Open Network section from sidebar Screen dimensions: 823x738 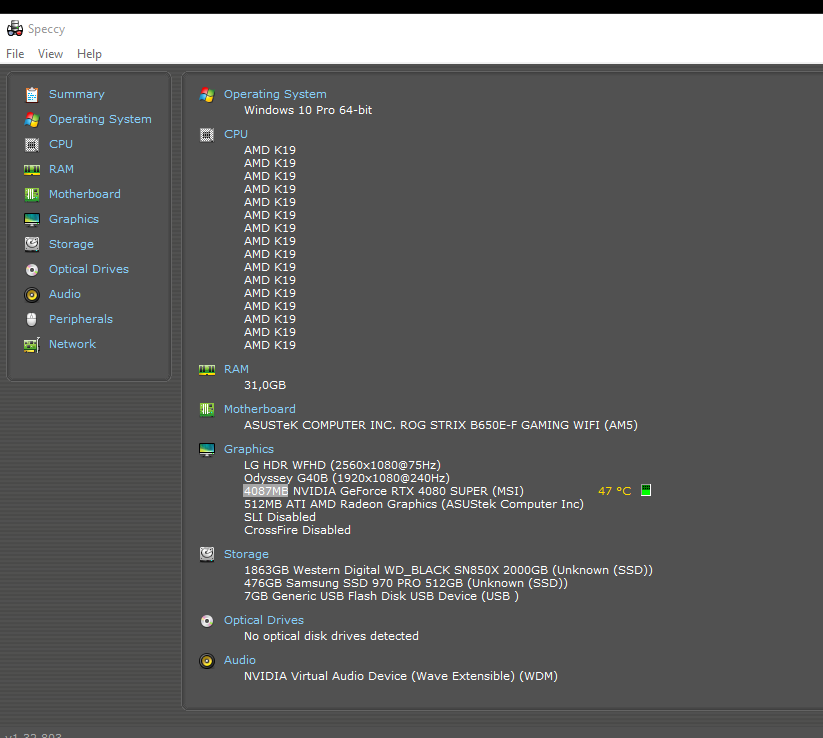click(72, 344)
